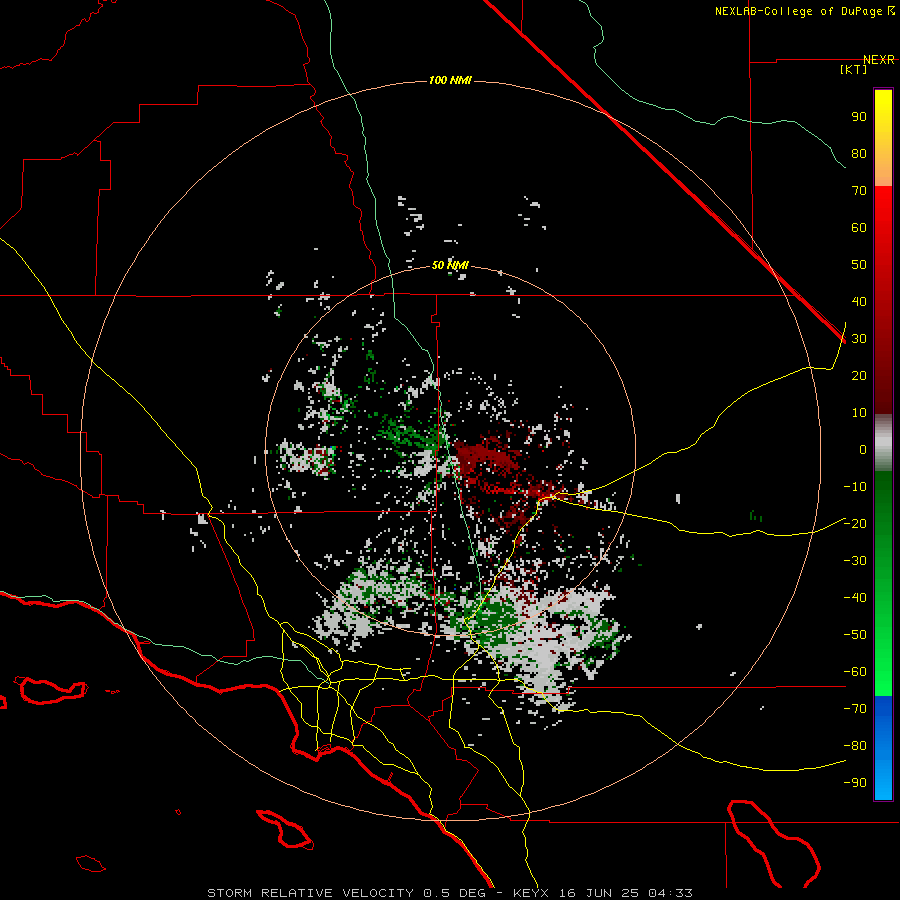Click the 50 NMI range ring label
The width and height of the screenshot is (900, 900).
[450, 265]
